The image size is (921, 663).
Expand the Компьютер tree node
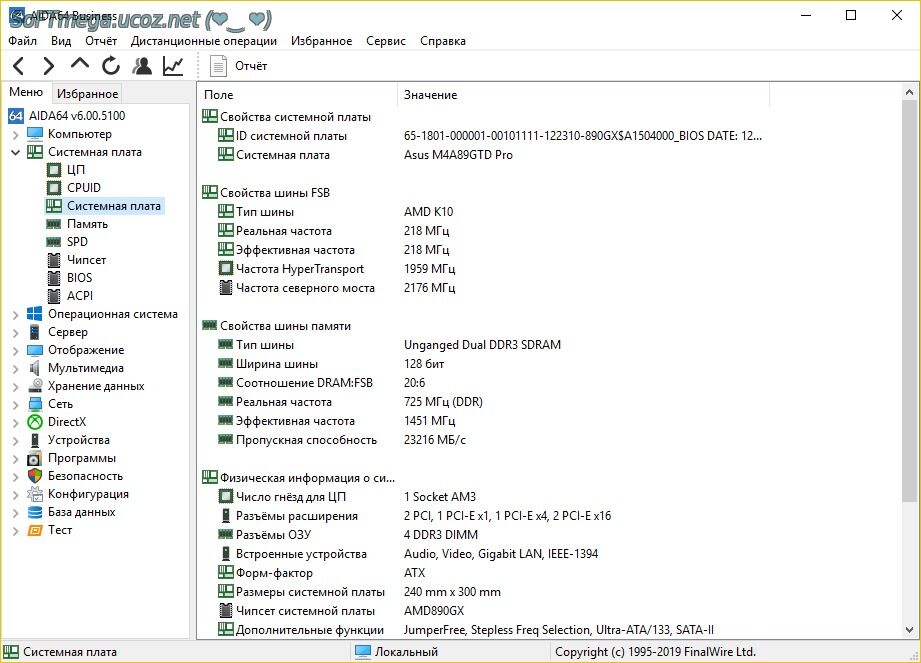coord(15,134)
